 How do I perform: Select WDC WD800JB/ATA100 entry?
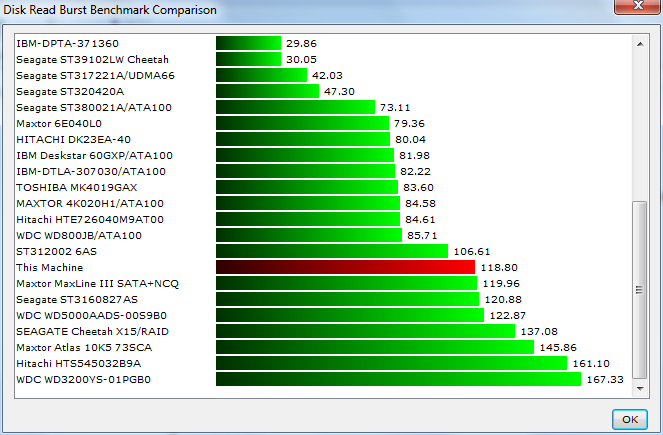tap(79, 235)
